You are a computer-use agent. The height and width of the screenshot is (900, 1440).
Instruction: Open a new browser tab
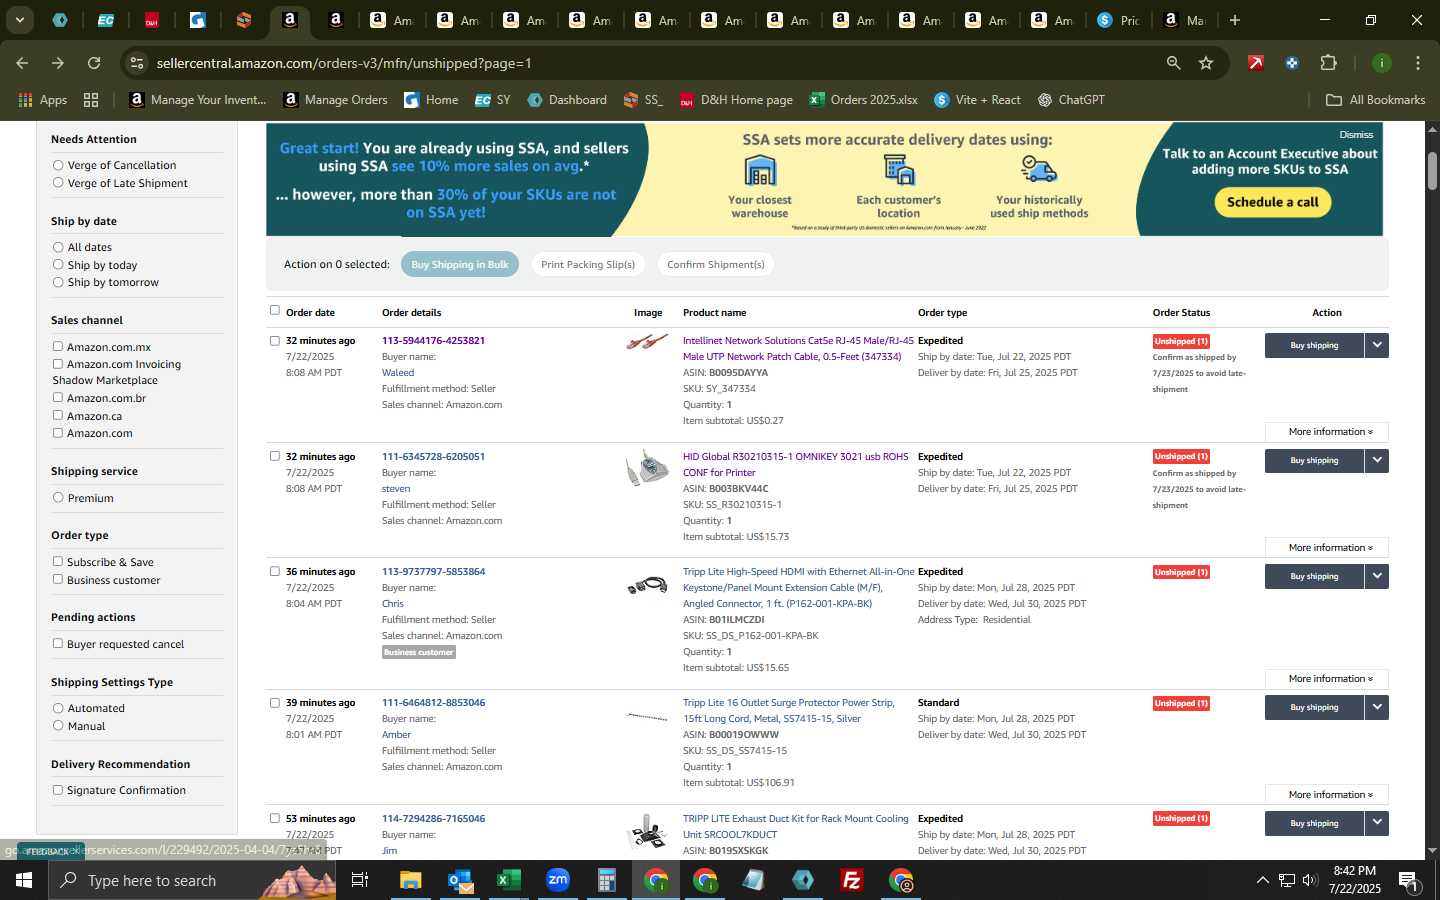[x=1235, y=20]
